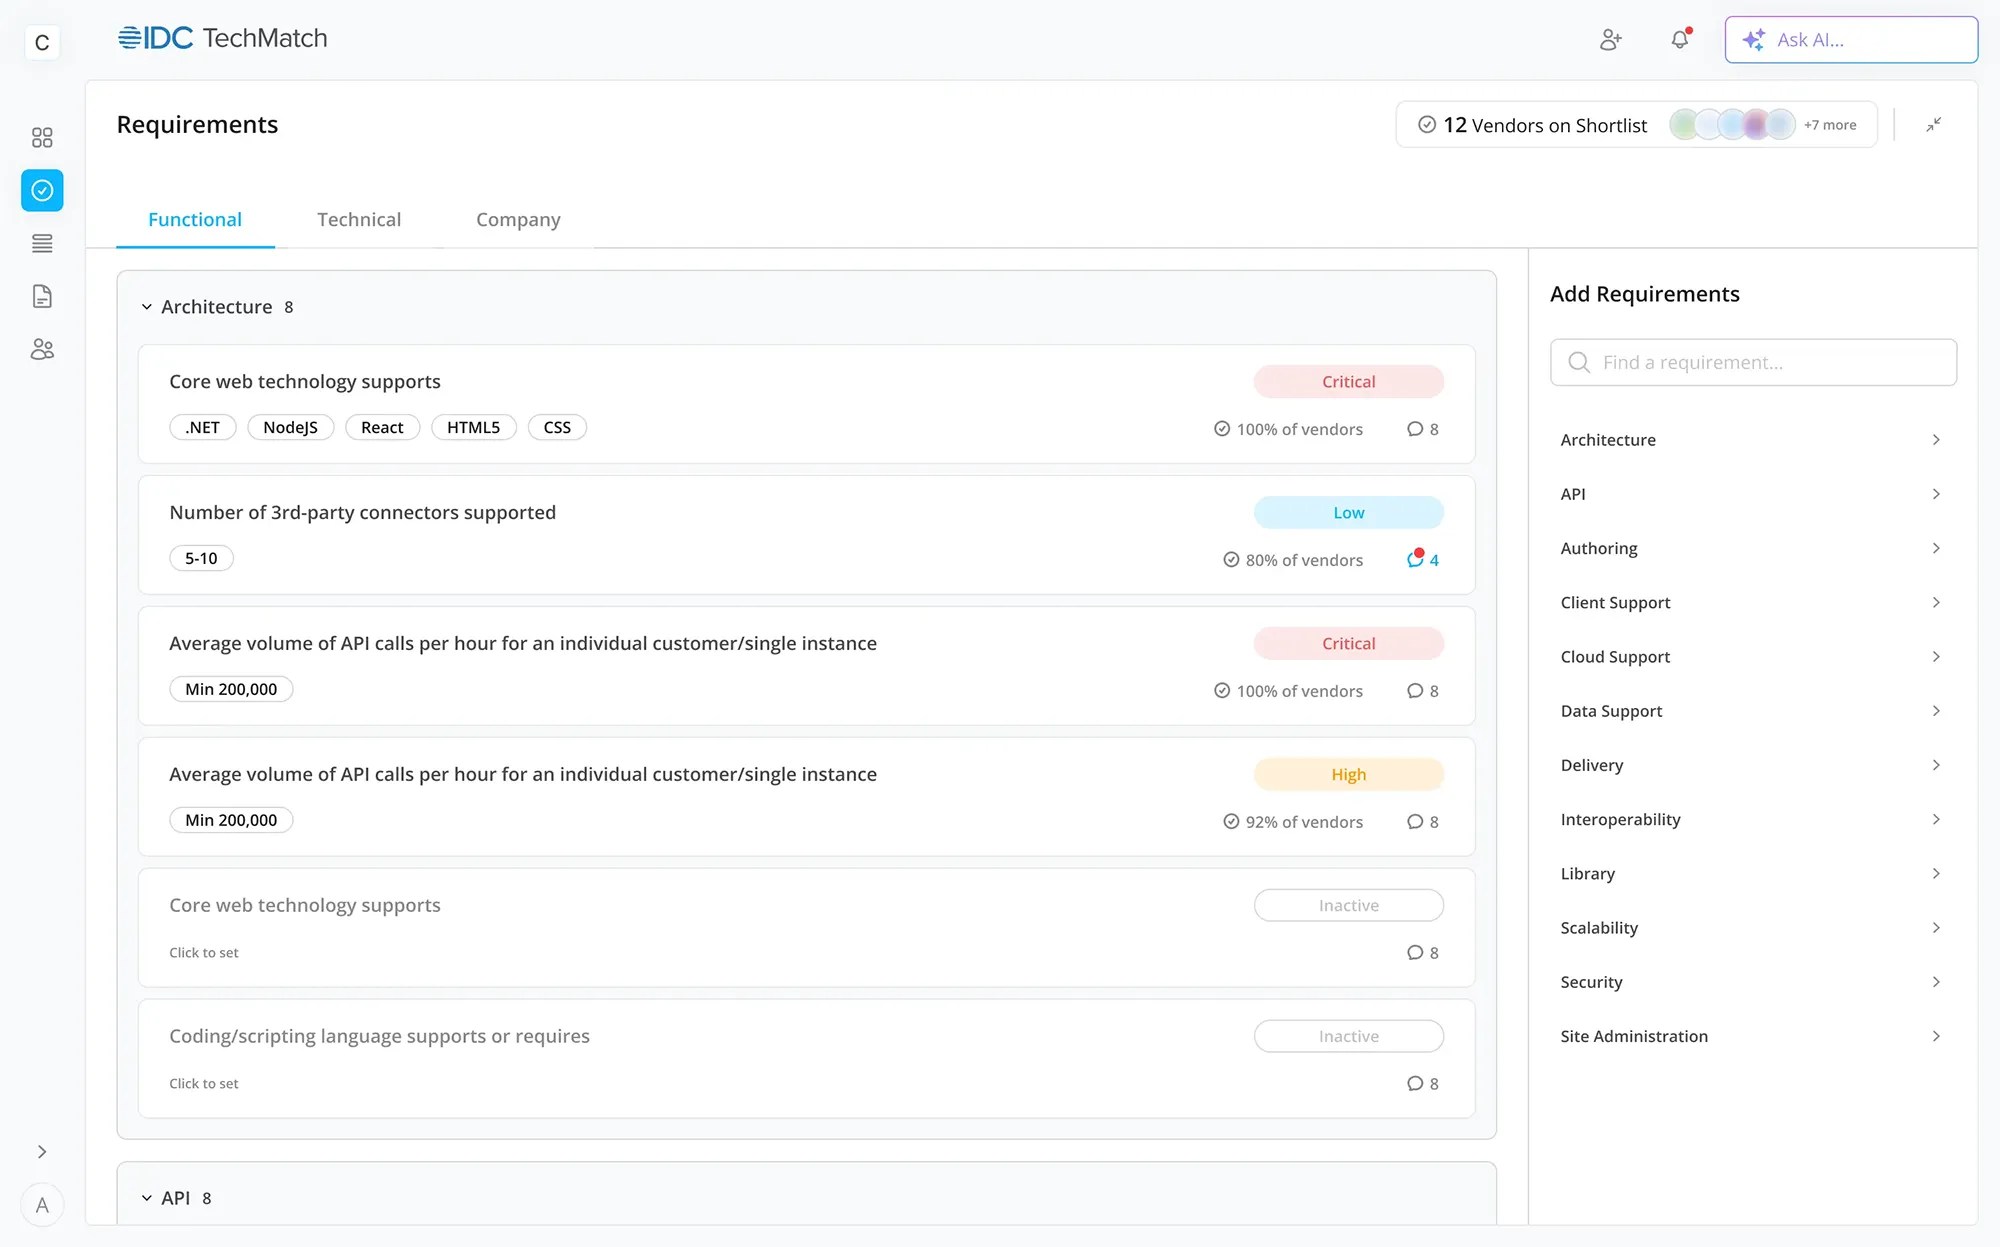Screen dimensions: 2000x1247
Task: Open the list view icon in the sidebar
Action: pyautogui.click(x=41, y=243)
